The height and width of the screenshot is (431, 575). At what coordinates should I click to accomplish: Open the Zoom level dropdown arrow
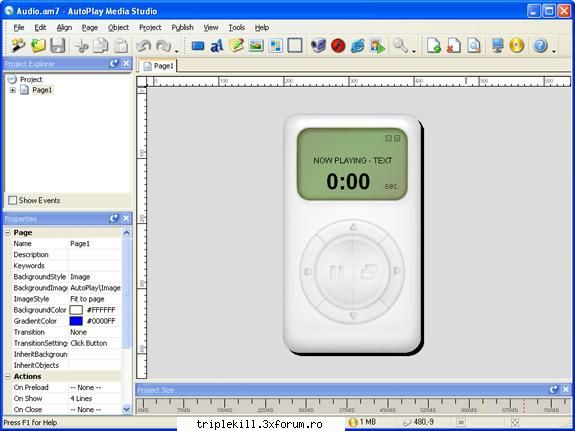point(413,51)
